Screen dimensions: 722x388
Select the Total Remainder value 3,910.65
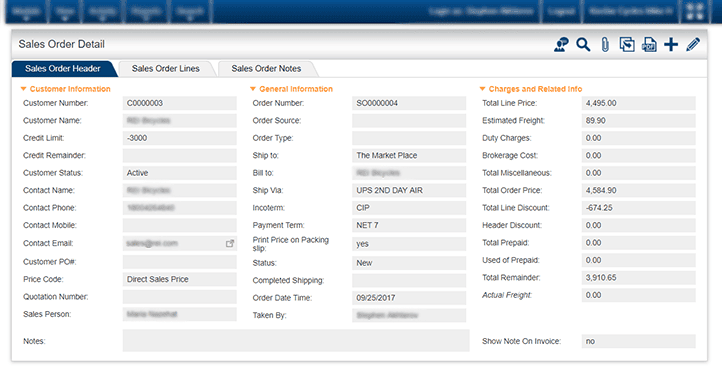click(x=638, y=278)
